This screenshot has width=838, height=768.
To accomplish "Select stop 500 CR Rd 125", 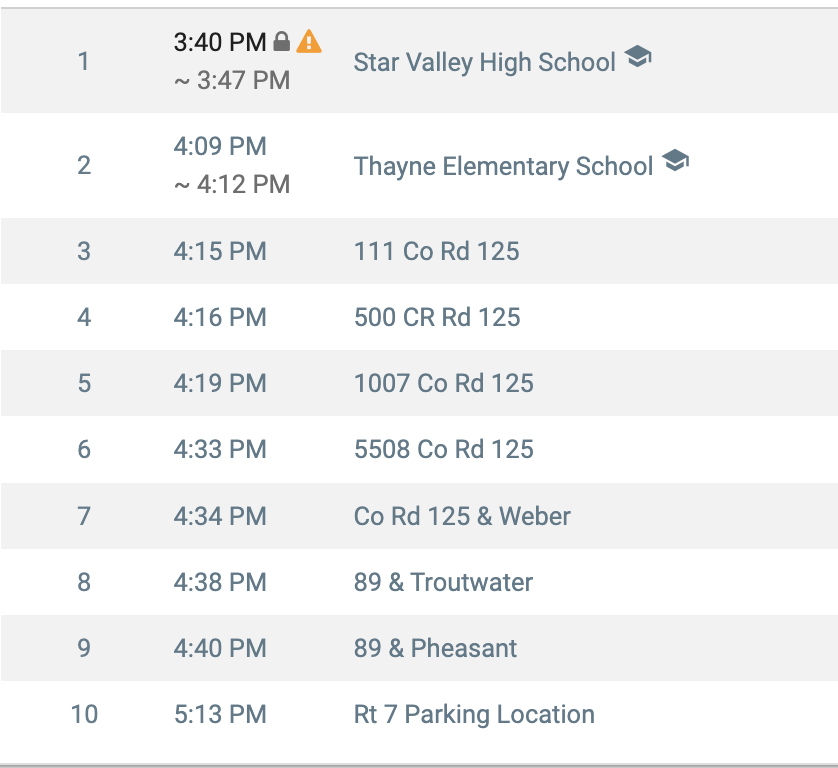I will 437,317.
